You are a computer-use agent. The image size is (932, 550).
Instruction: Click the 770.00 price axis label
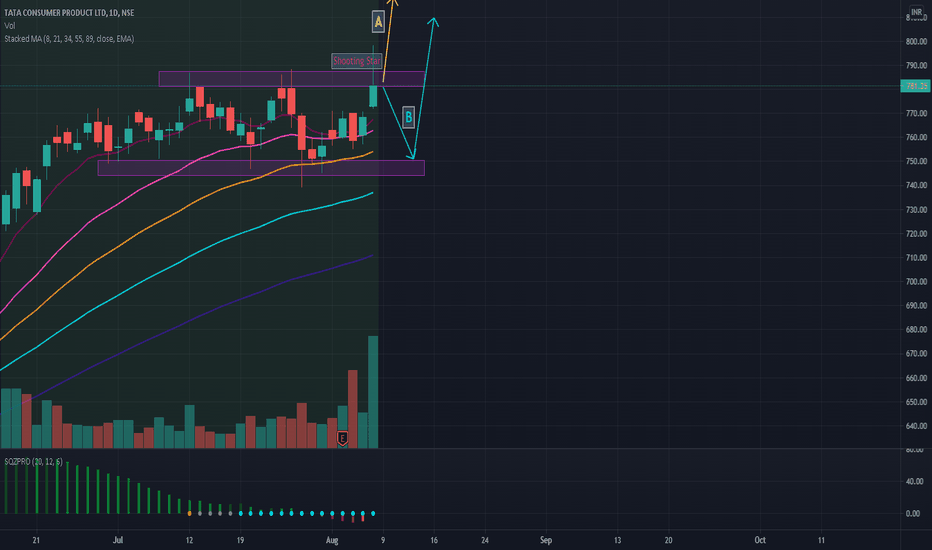click(916, 113)
